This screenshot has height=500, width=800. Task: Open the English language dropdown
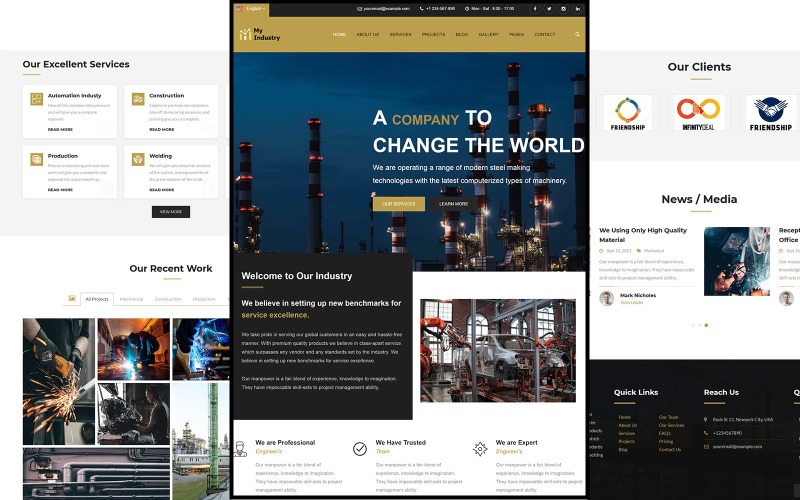click(x=251, y=9)
